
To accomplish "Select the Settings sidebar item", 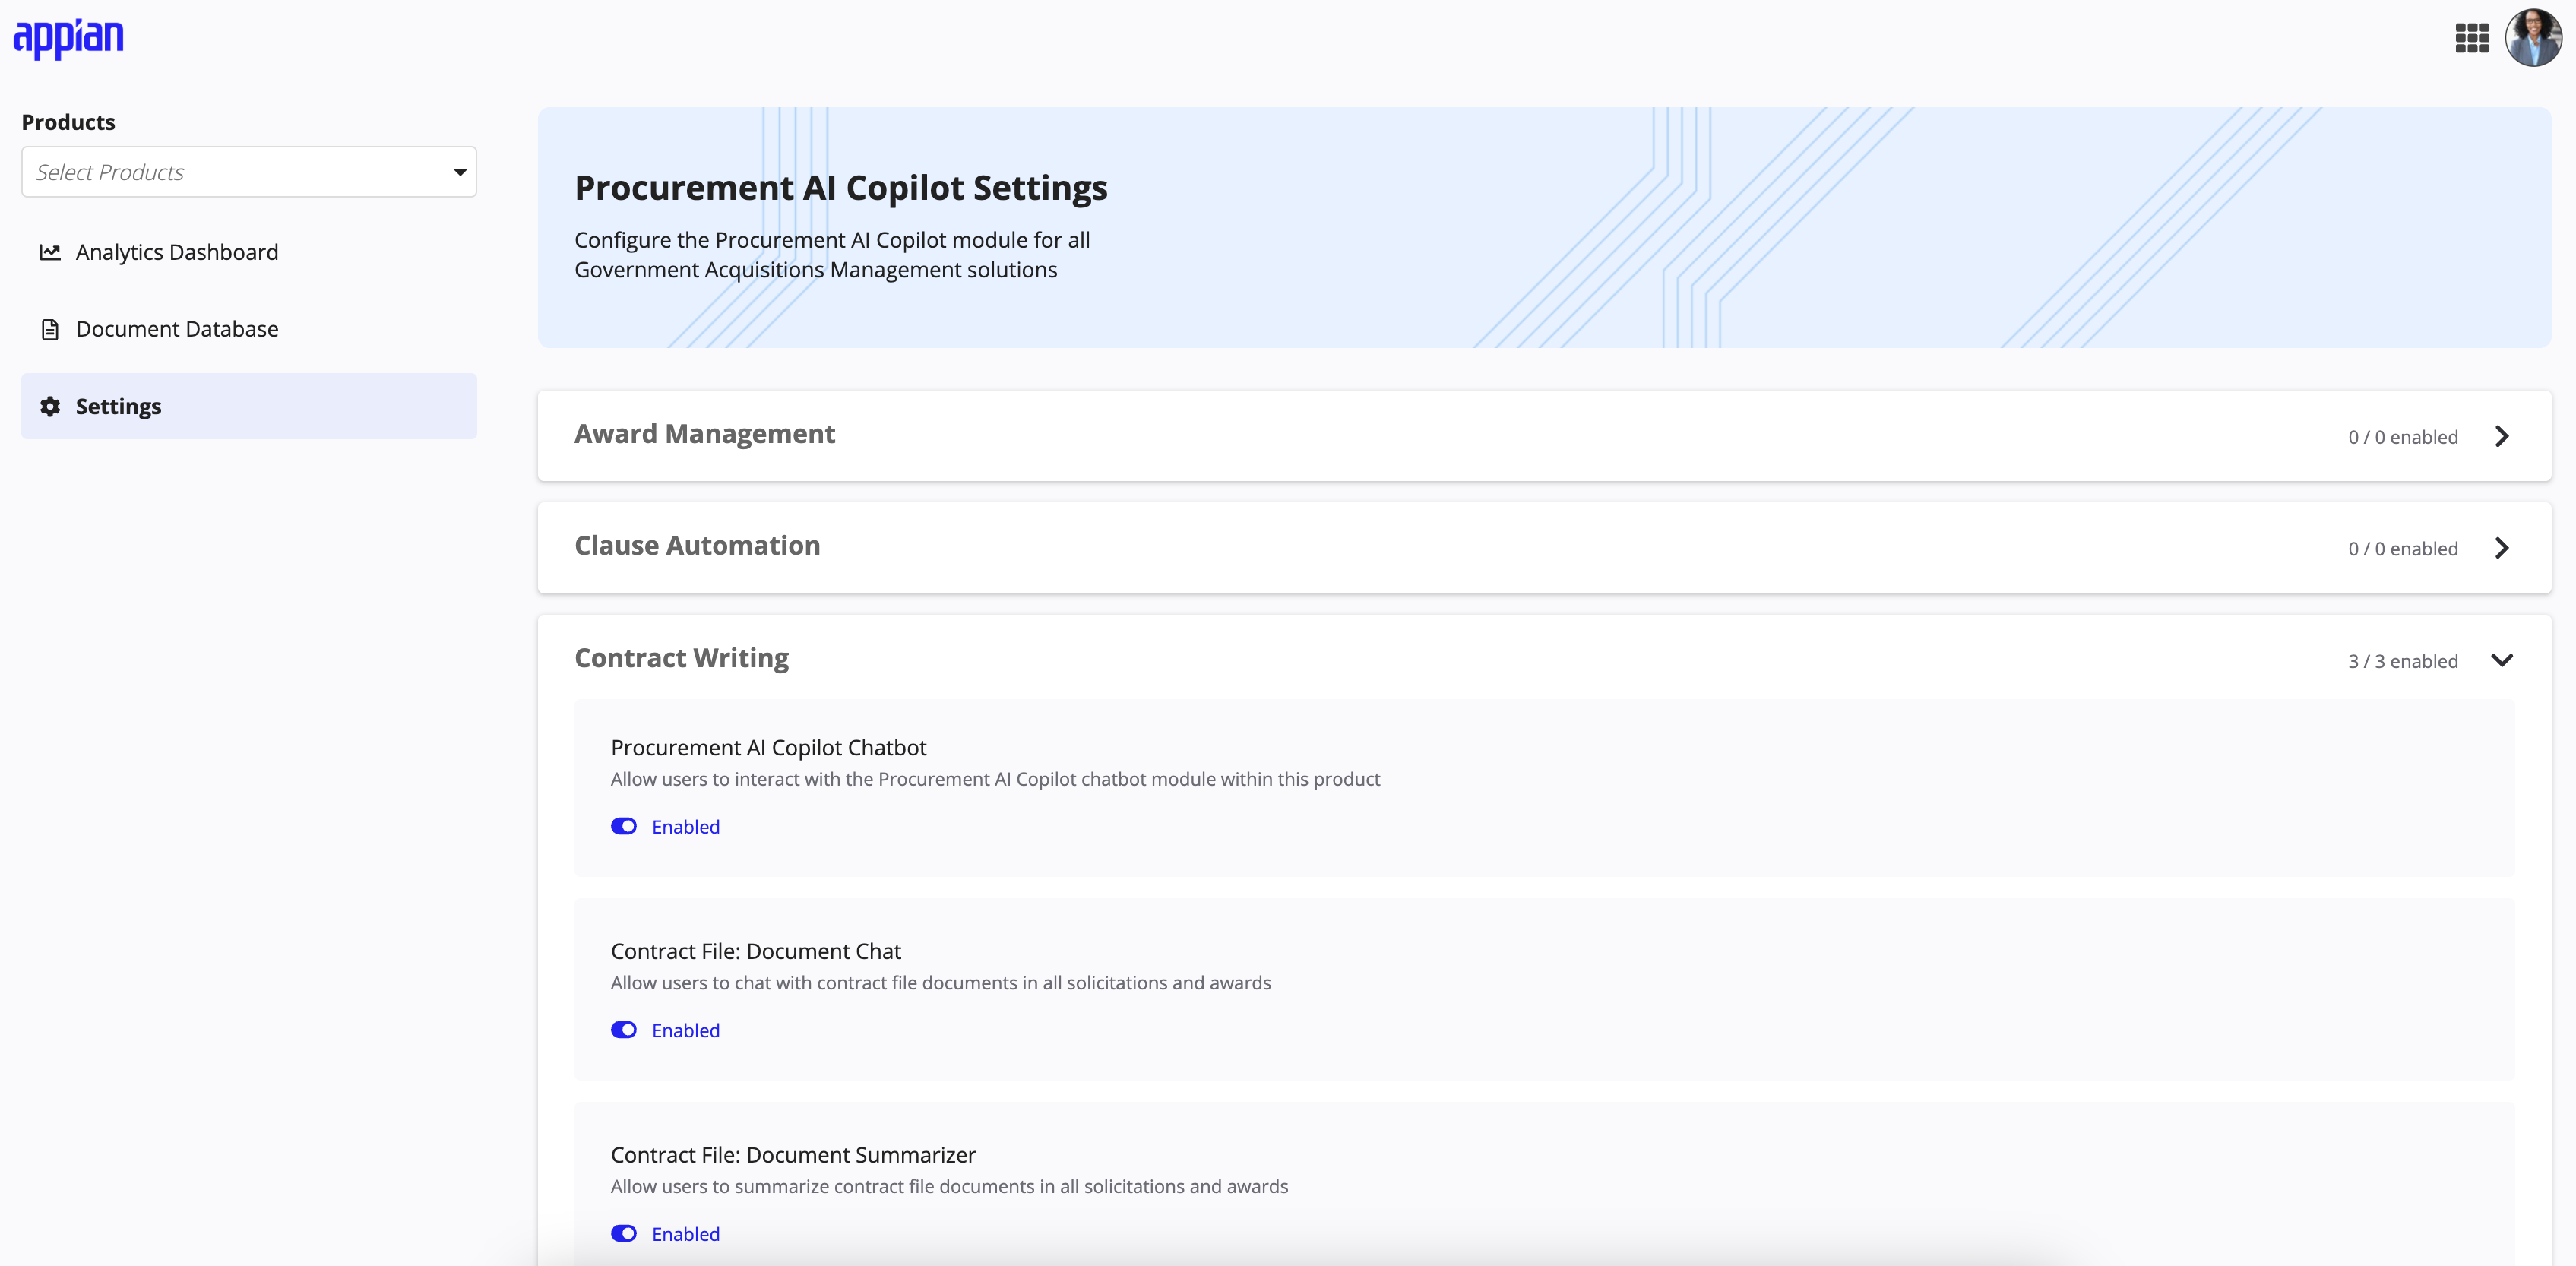I will point(249,406).
